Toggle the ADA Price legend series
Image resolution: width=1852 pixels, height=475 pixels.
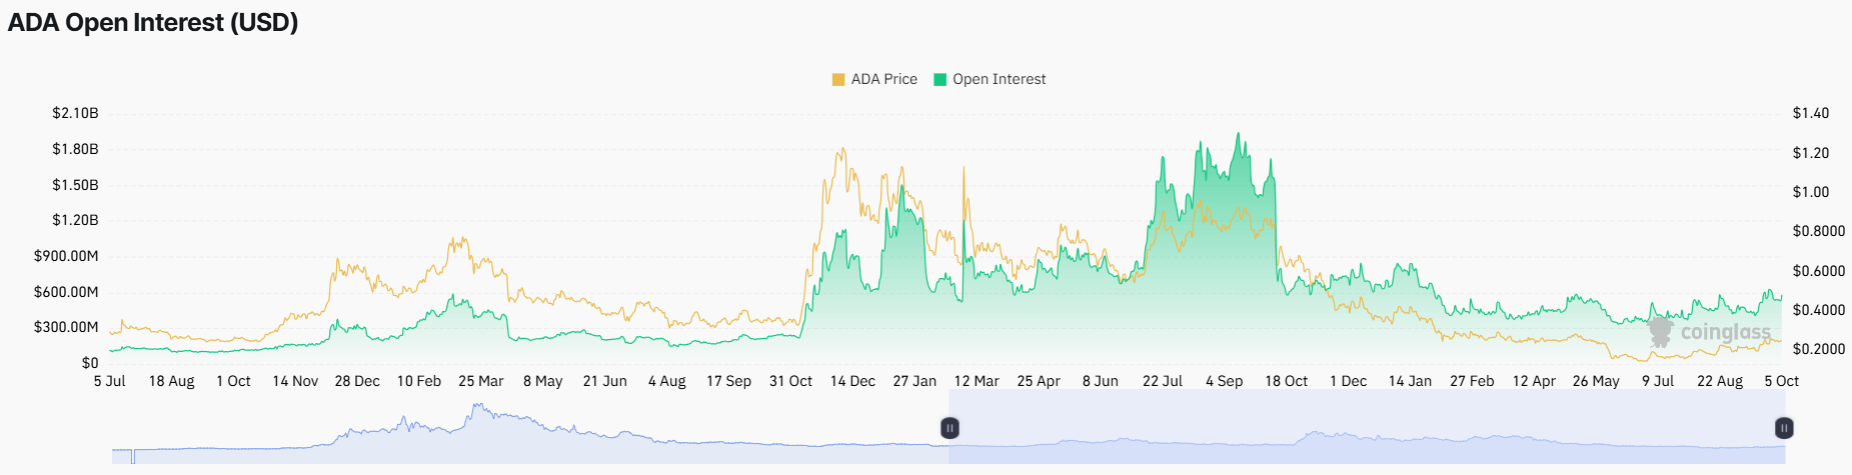point(875,79)
